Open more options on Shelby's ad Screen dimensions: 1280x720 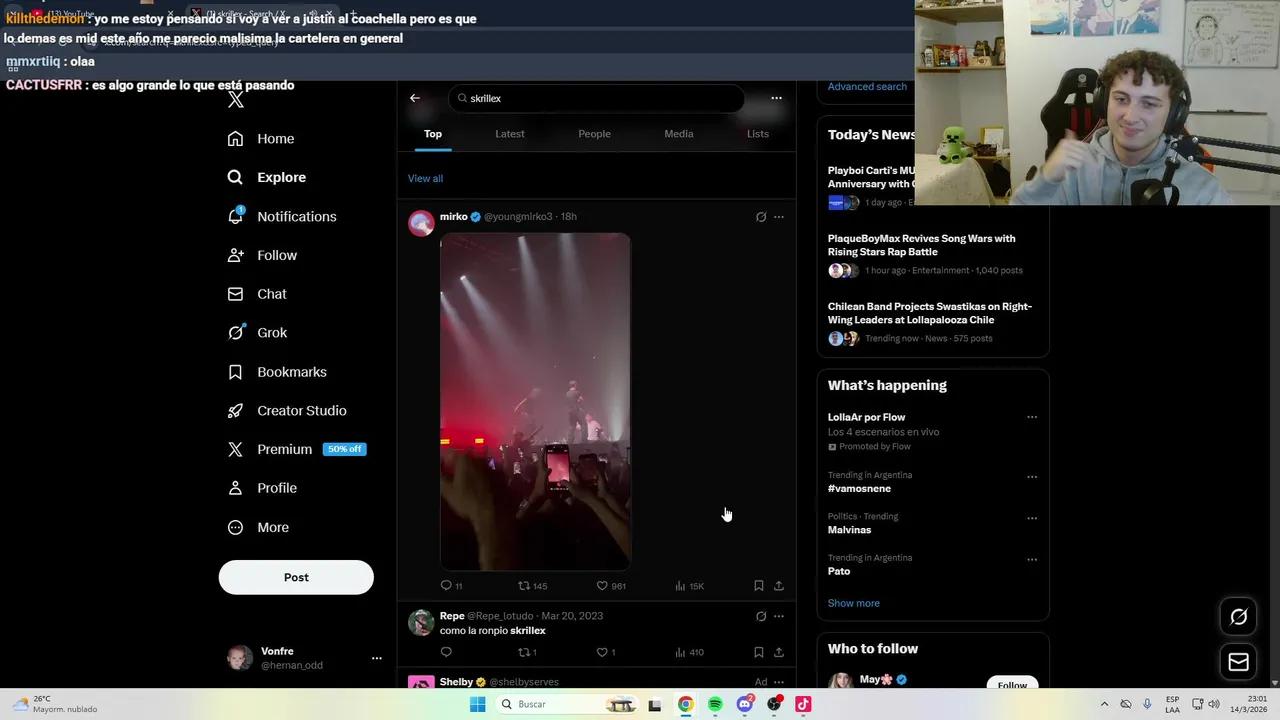pos(779,682)
